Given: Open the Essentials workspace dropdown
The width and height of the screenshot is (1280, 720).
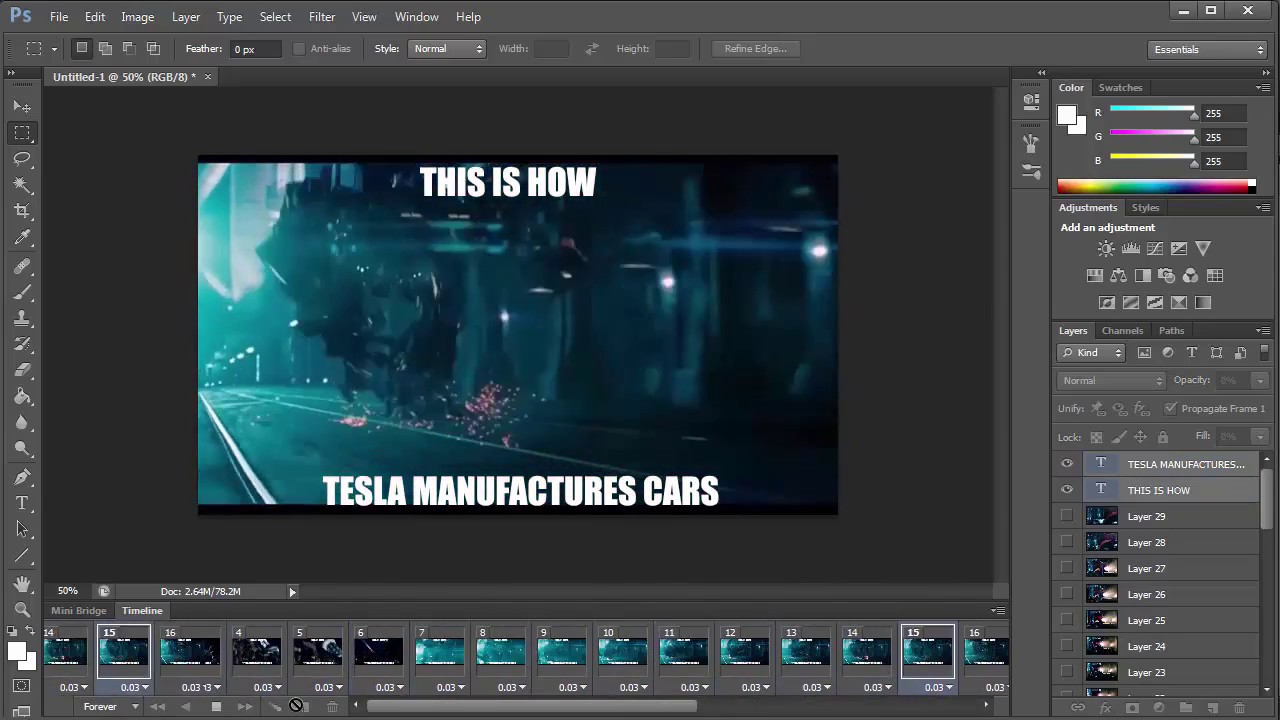Looking at the screenshot, I should click(x=1208, y=49).
